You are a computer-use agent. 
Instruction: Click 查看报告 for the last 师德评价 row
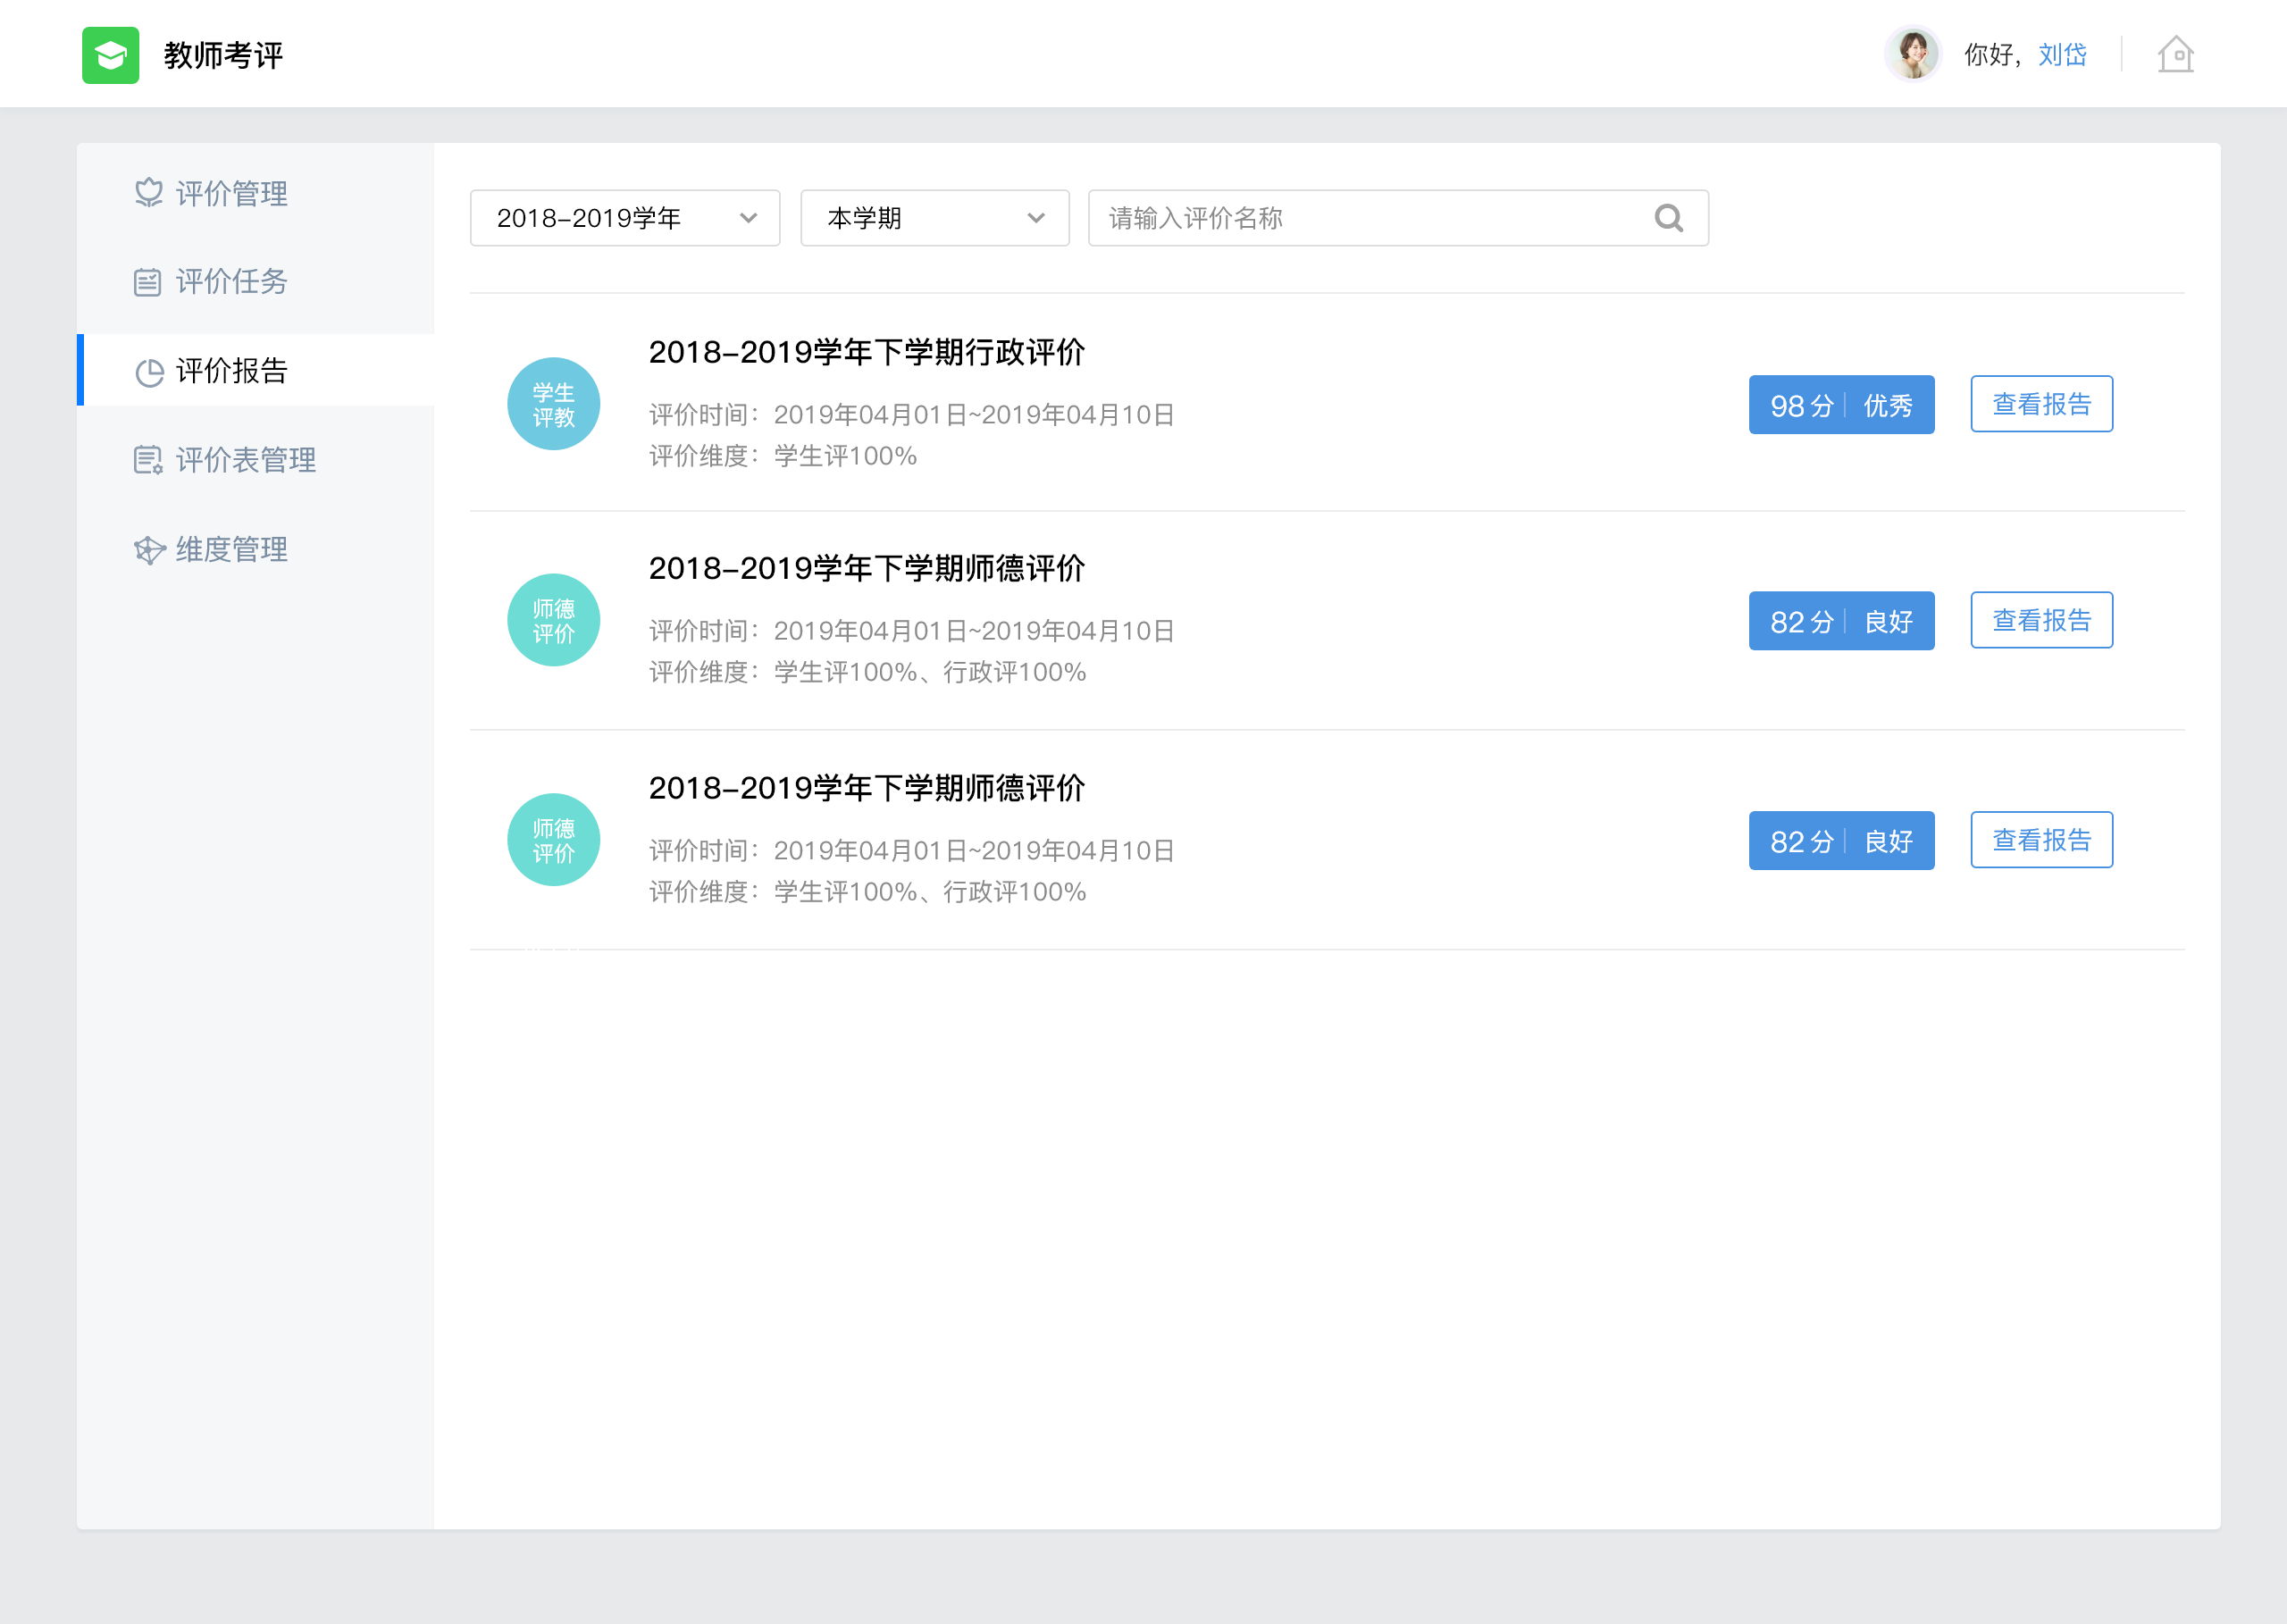coord(2041,840)
